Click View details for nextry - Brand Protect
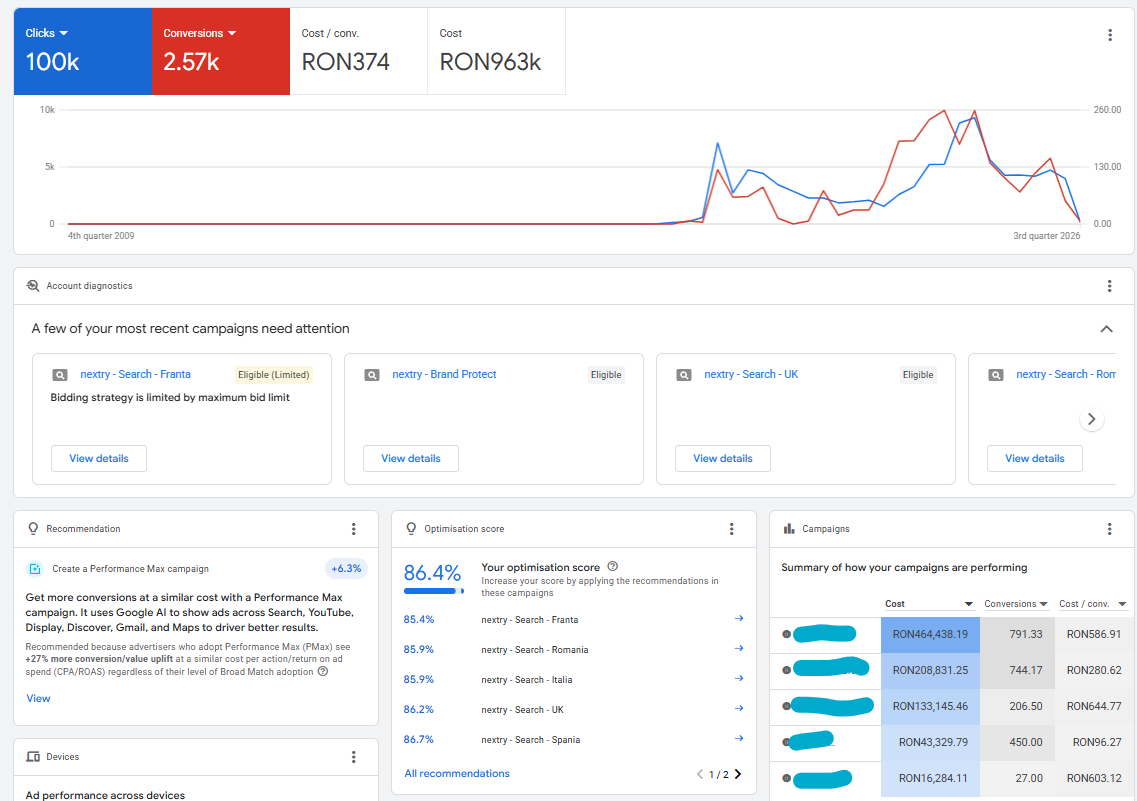The image size is (1137, 801). click(x=410, y=458)
